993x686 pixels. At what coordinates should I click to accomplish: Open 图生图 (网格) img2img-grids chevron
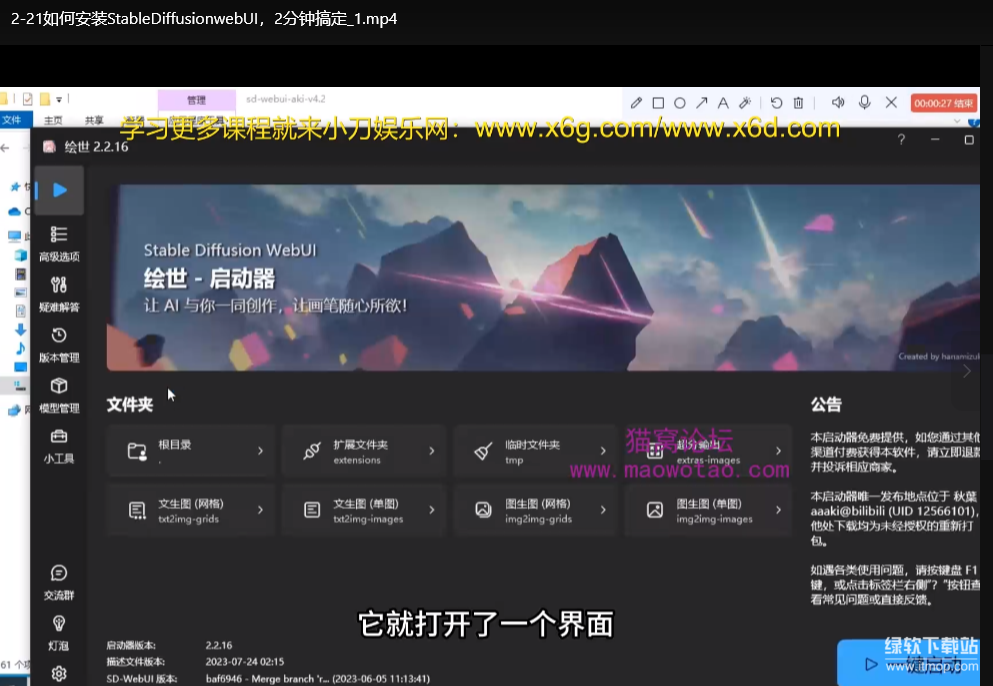pyautogui.click(x=603, y=509)
